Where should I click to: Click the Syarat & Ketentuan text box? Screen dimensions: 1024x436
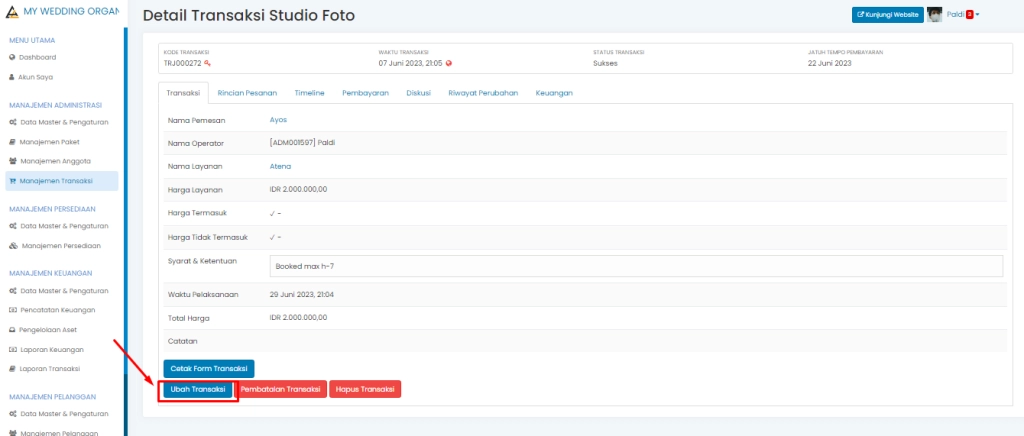636,266
